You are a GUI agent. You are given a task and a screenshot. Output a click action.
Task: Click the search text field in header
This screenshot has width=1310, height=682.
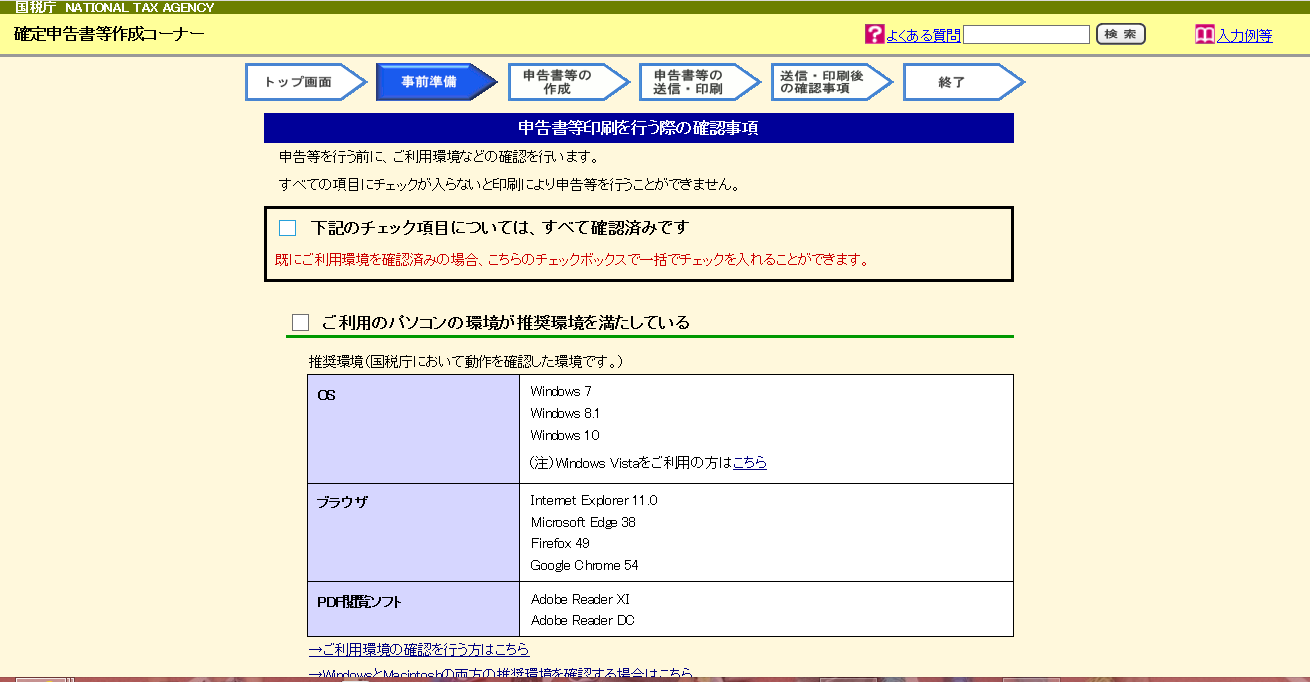point(1026,35)
